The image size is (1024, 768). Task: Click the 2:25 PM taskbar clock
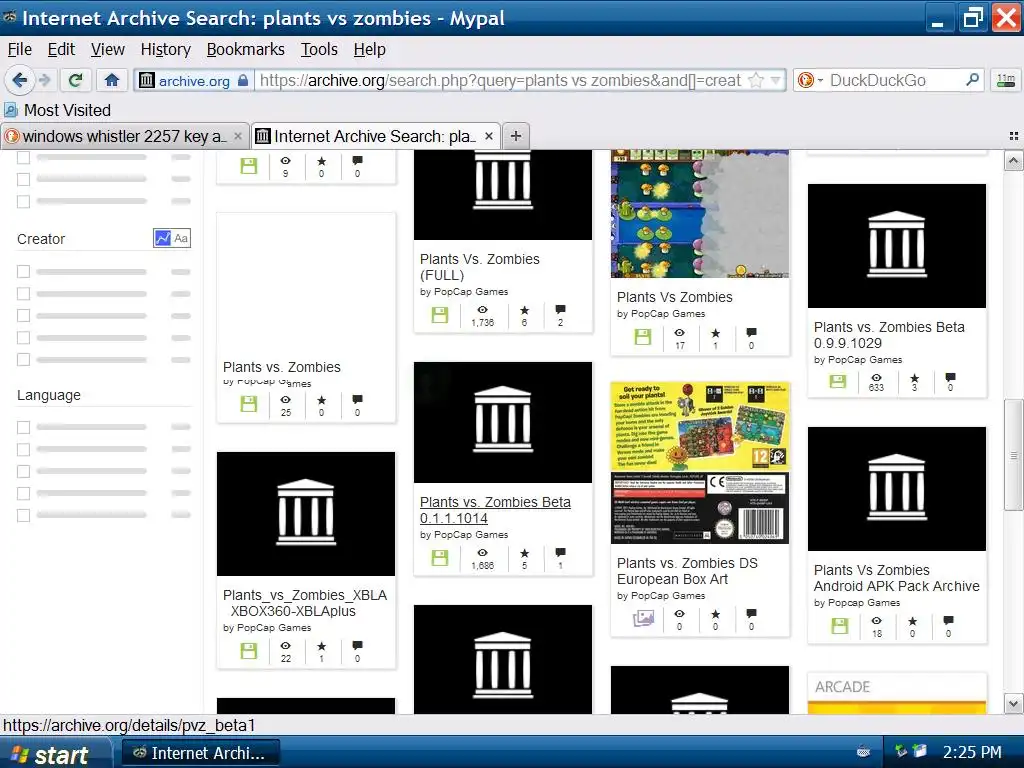tap(972, 752)
